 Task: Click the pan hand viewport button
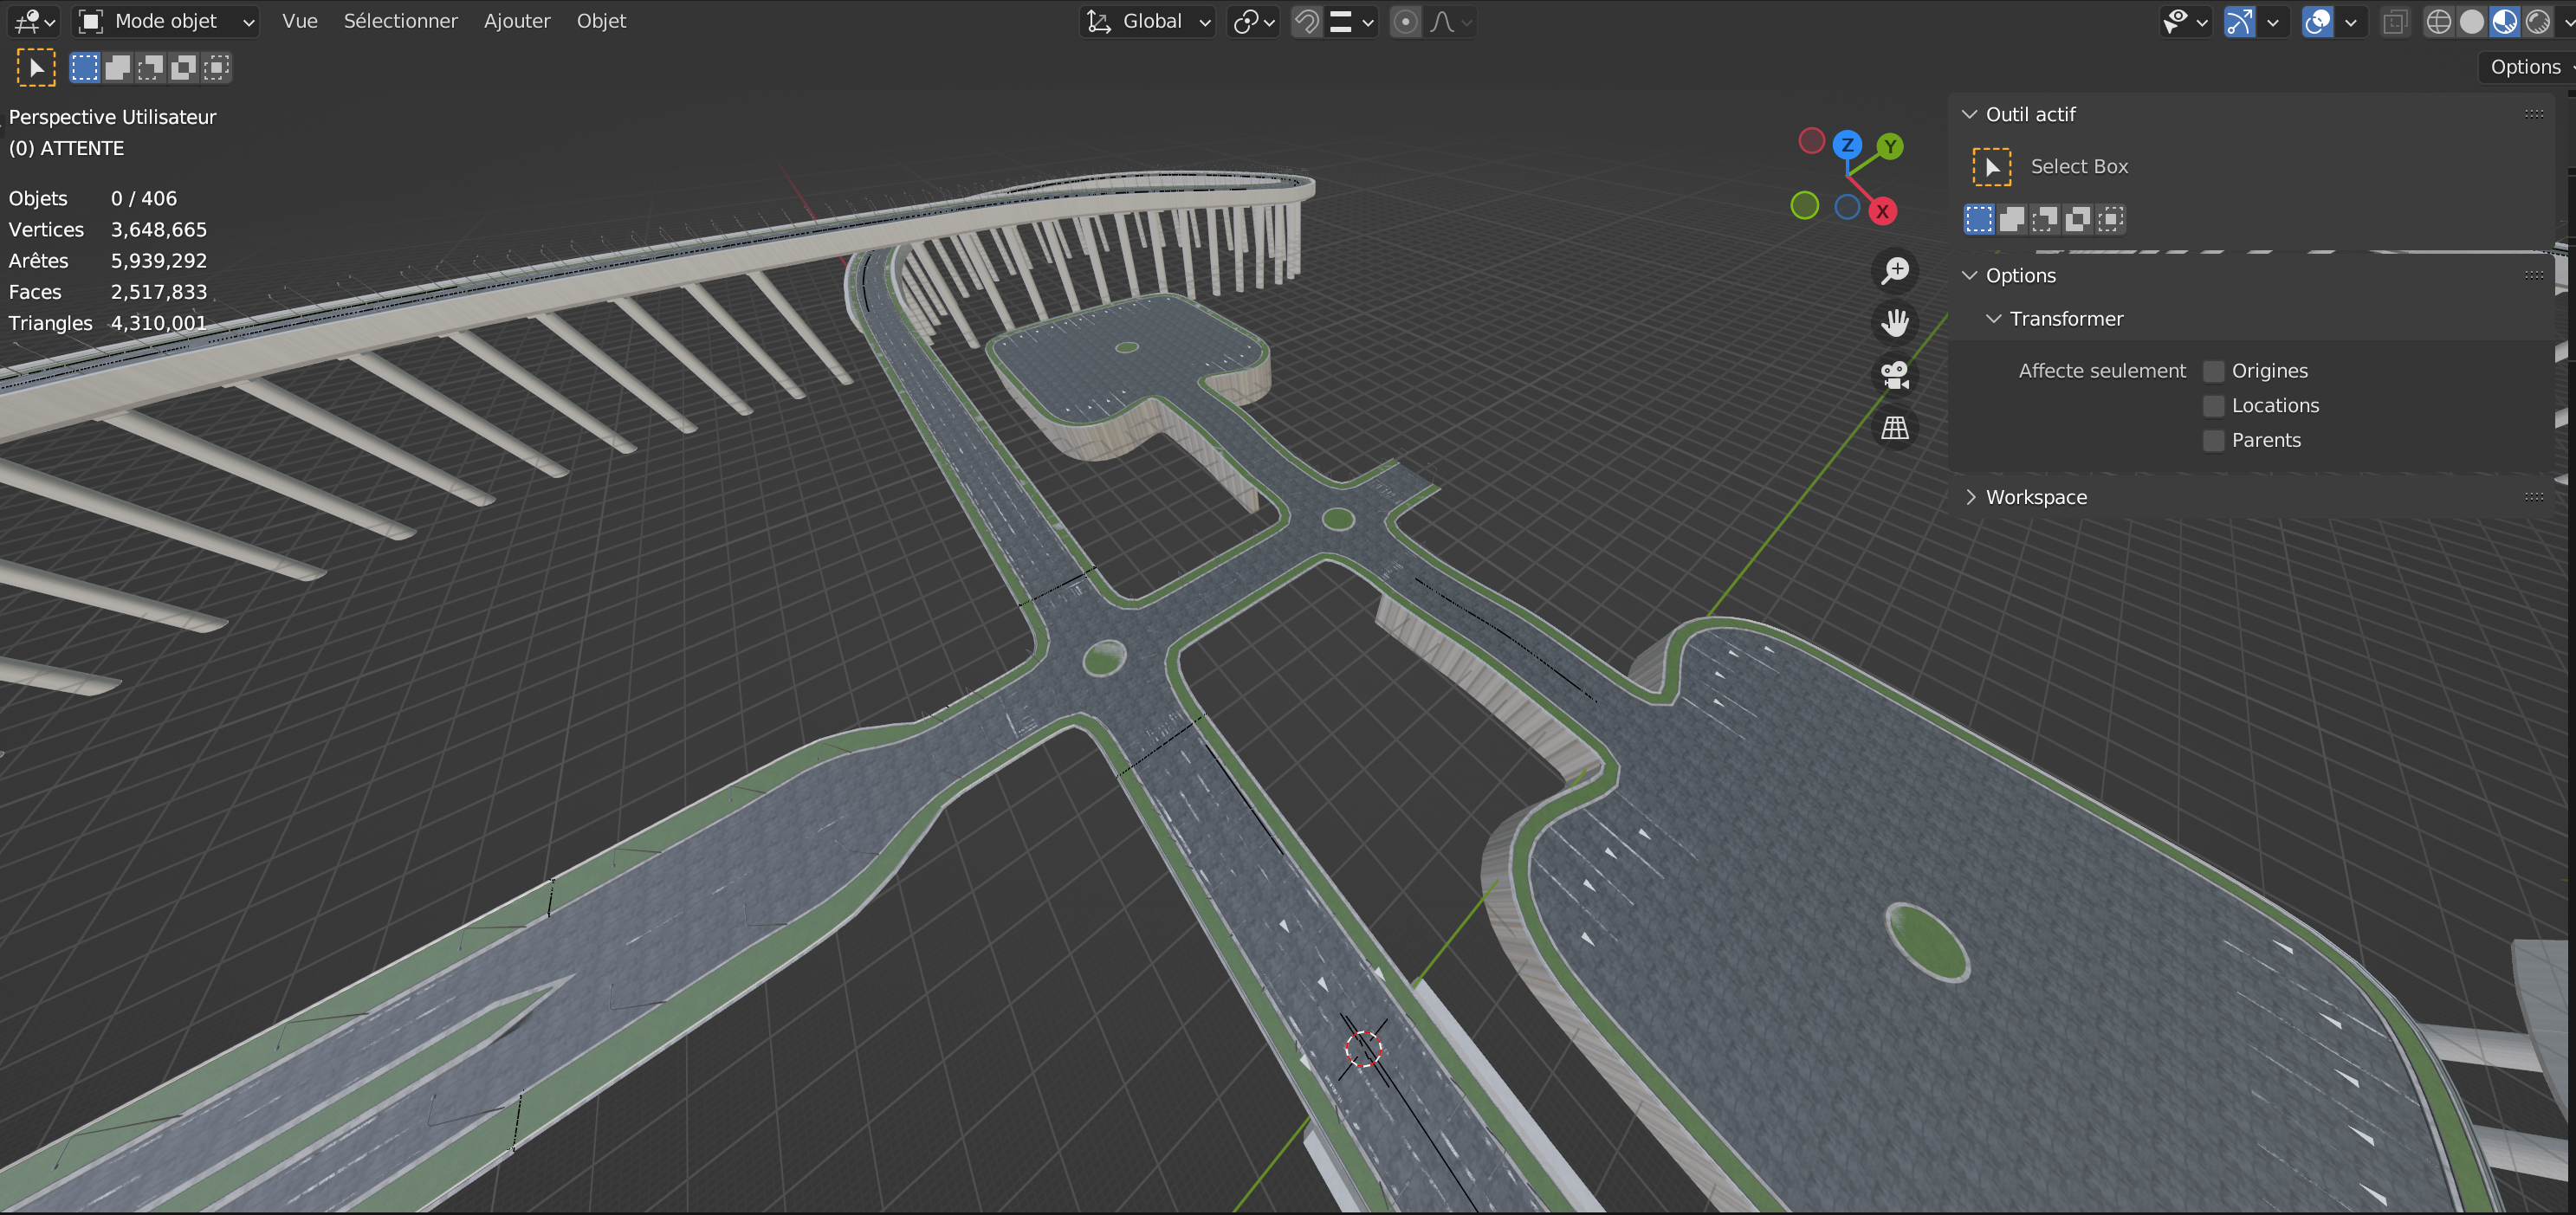[x=1895, y=323]
